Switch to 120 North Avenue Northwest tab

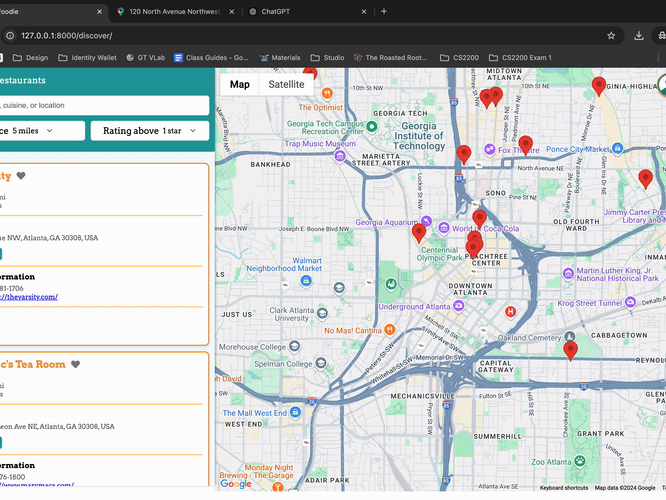[175, 12]
